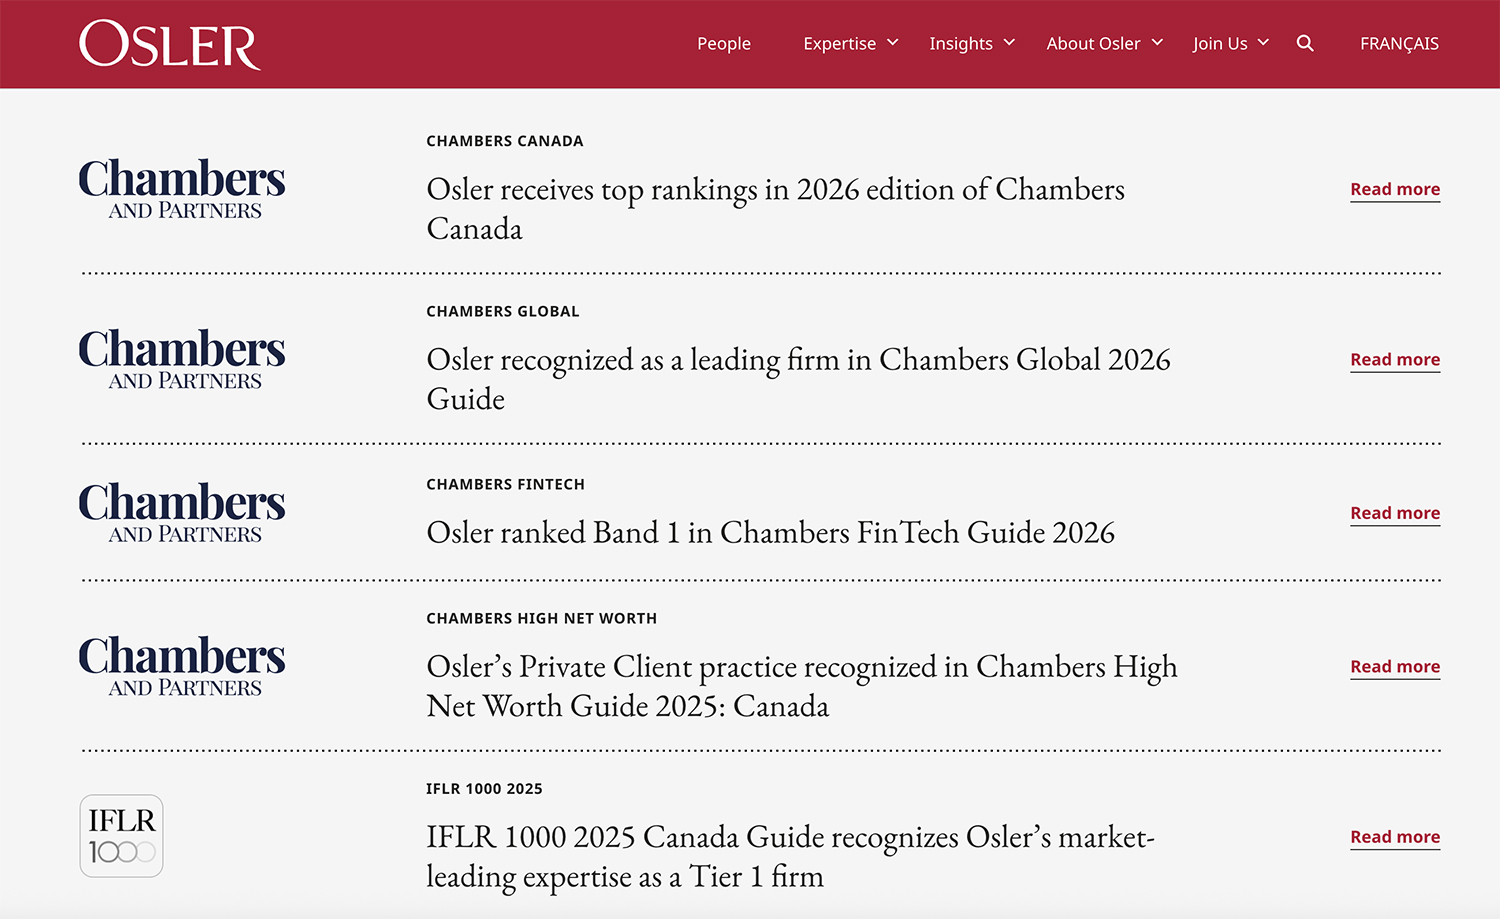
Task: Click the Chambers Global 2026 Guide article title
Action: point(798,378)
